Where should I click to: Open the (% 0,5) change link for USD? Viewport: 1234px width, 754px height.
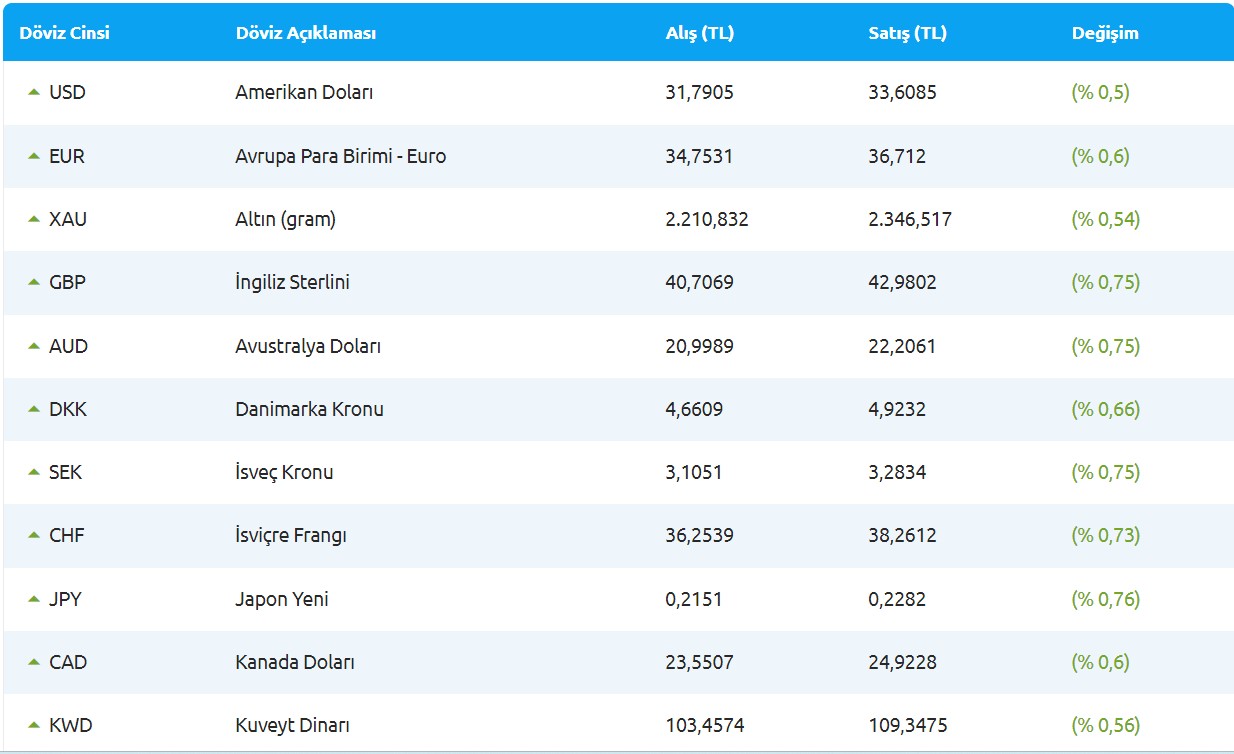pyautogui.click(x=1102, y=92)
